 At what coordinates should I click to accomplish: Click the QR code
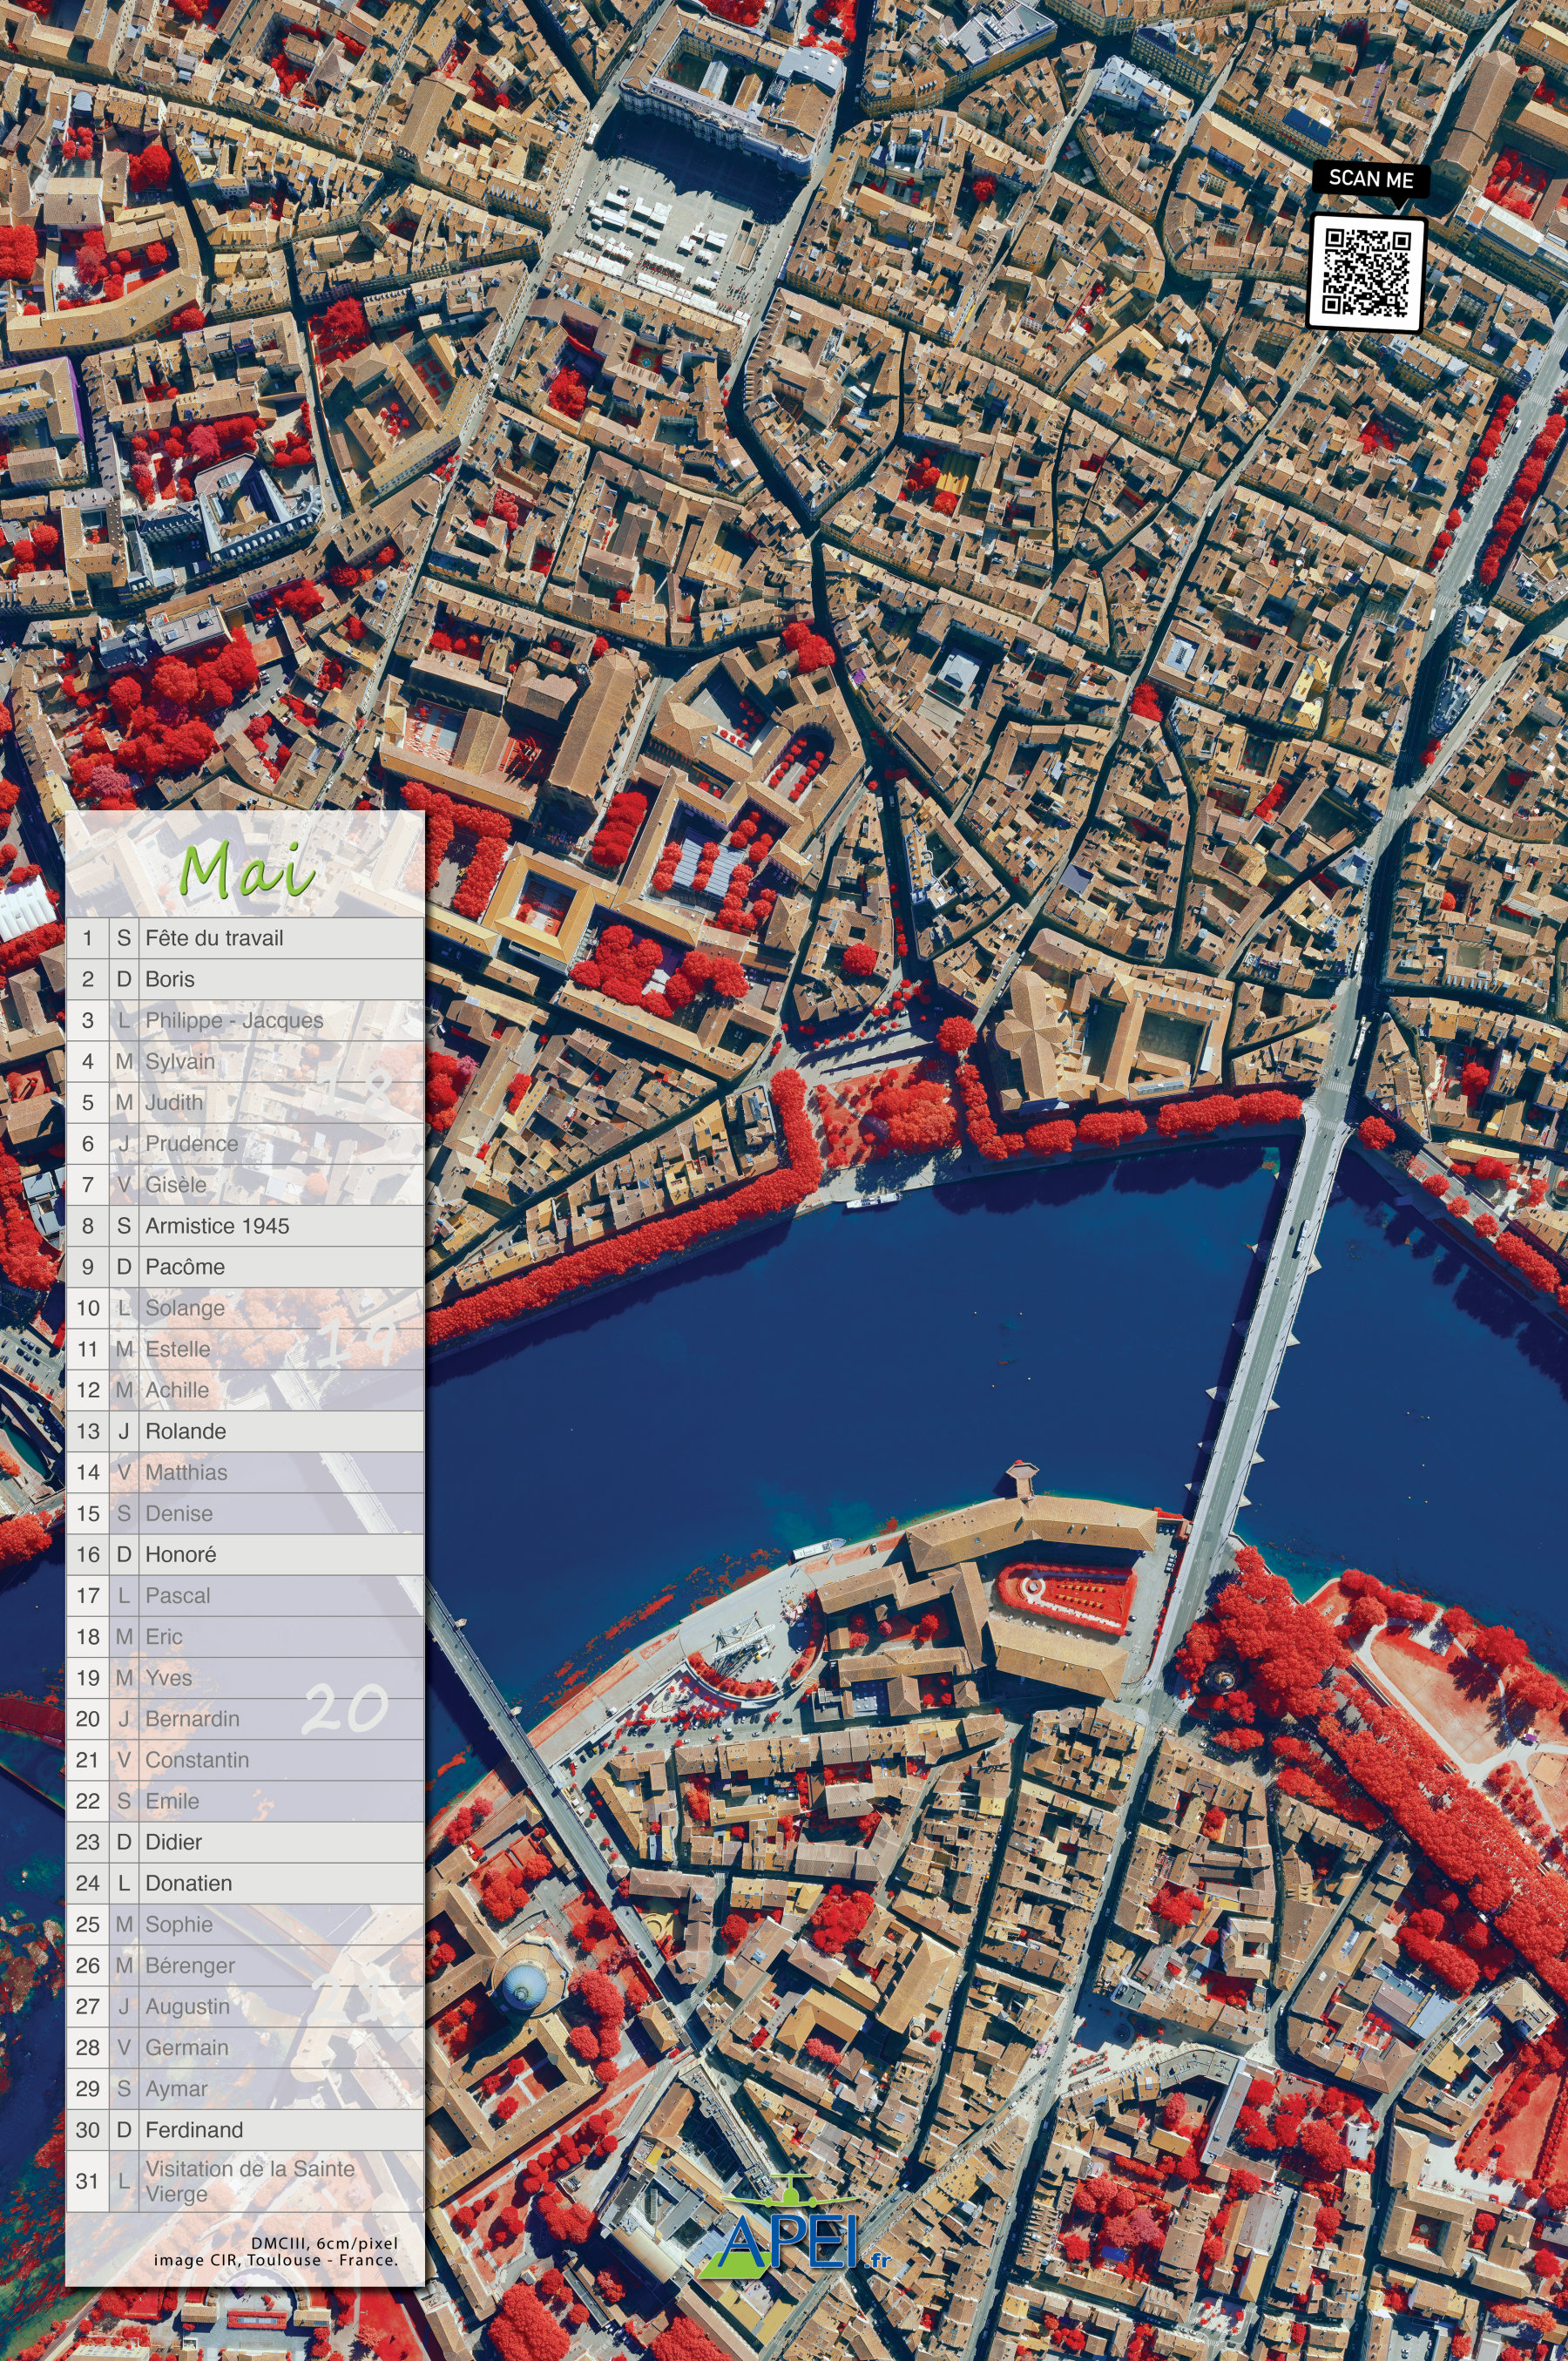[x=1366, y=272]
